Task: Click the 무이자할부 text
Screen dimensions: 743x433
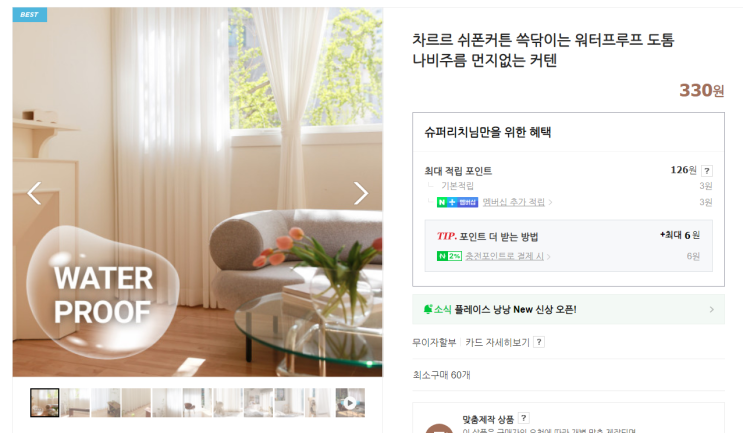Action: [x=434, y=342]
